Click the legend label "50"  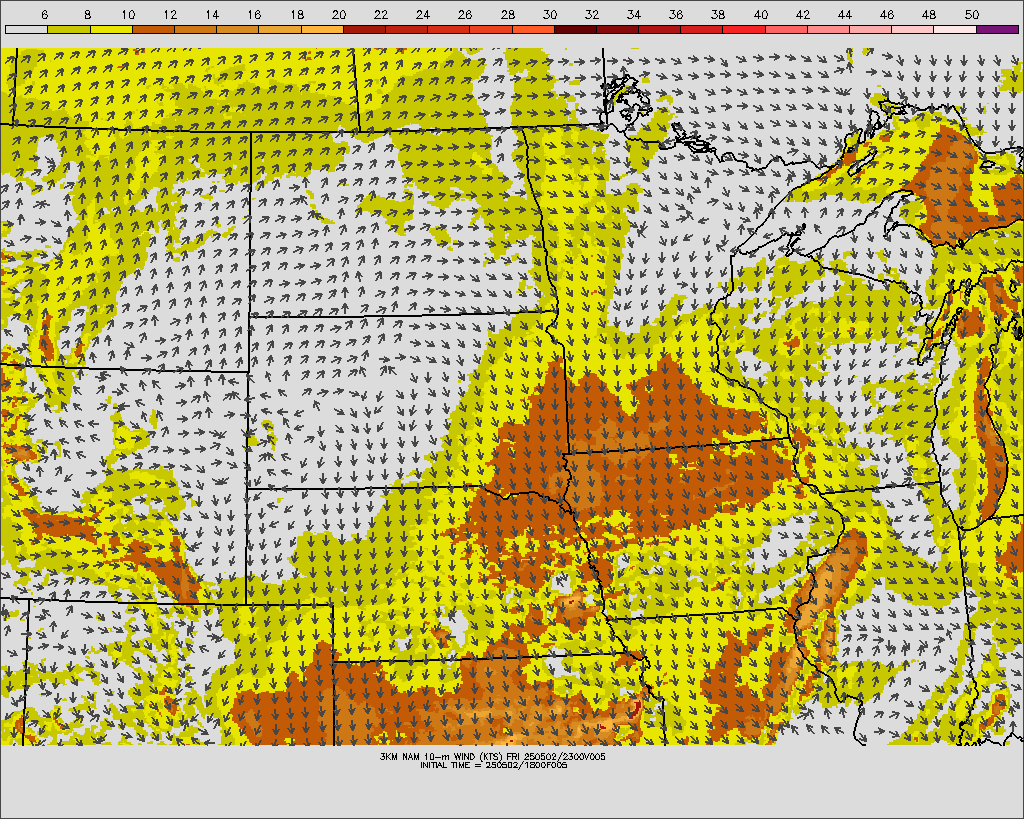[972, 14]
